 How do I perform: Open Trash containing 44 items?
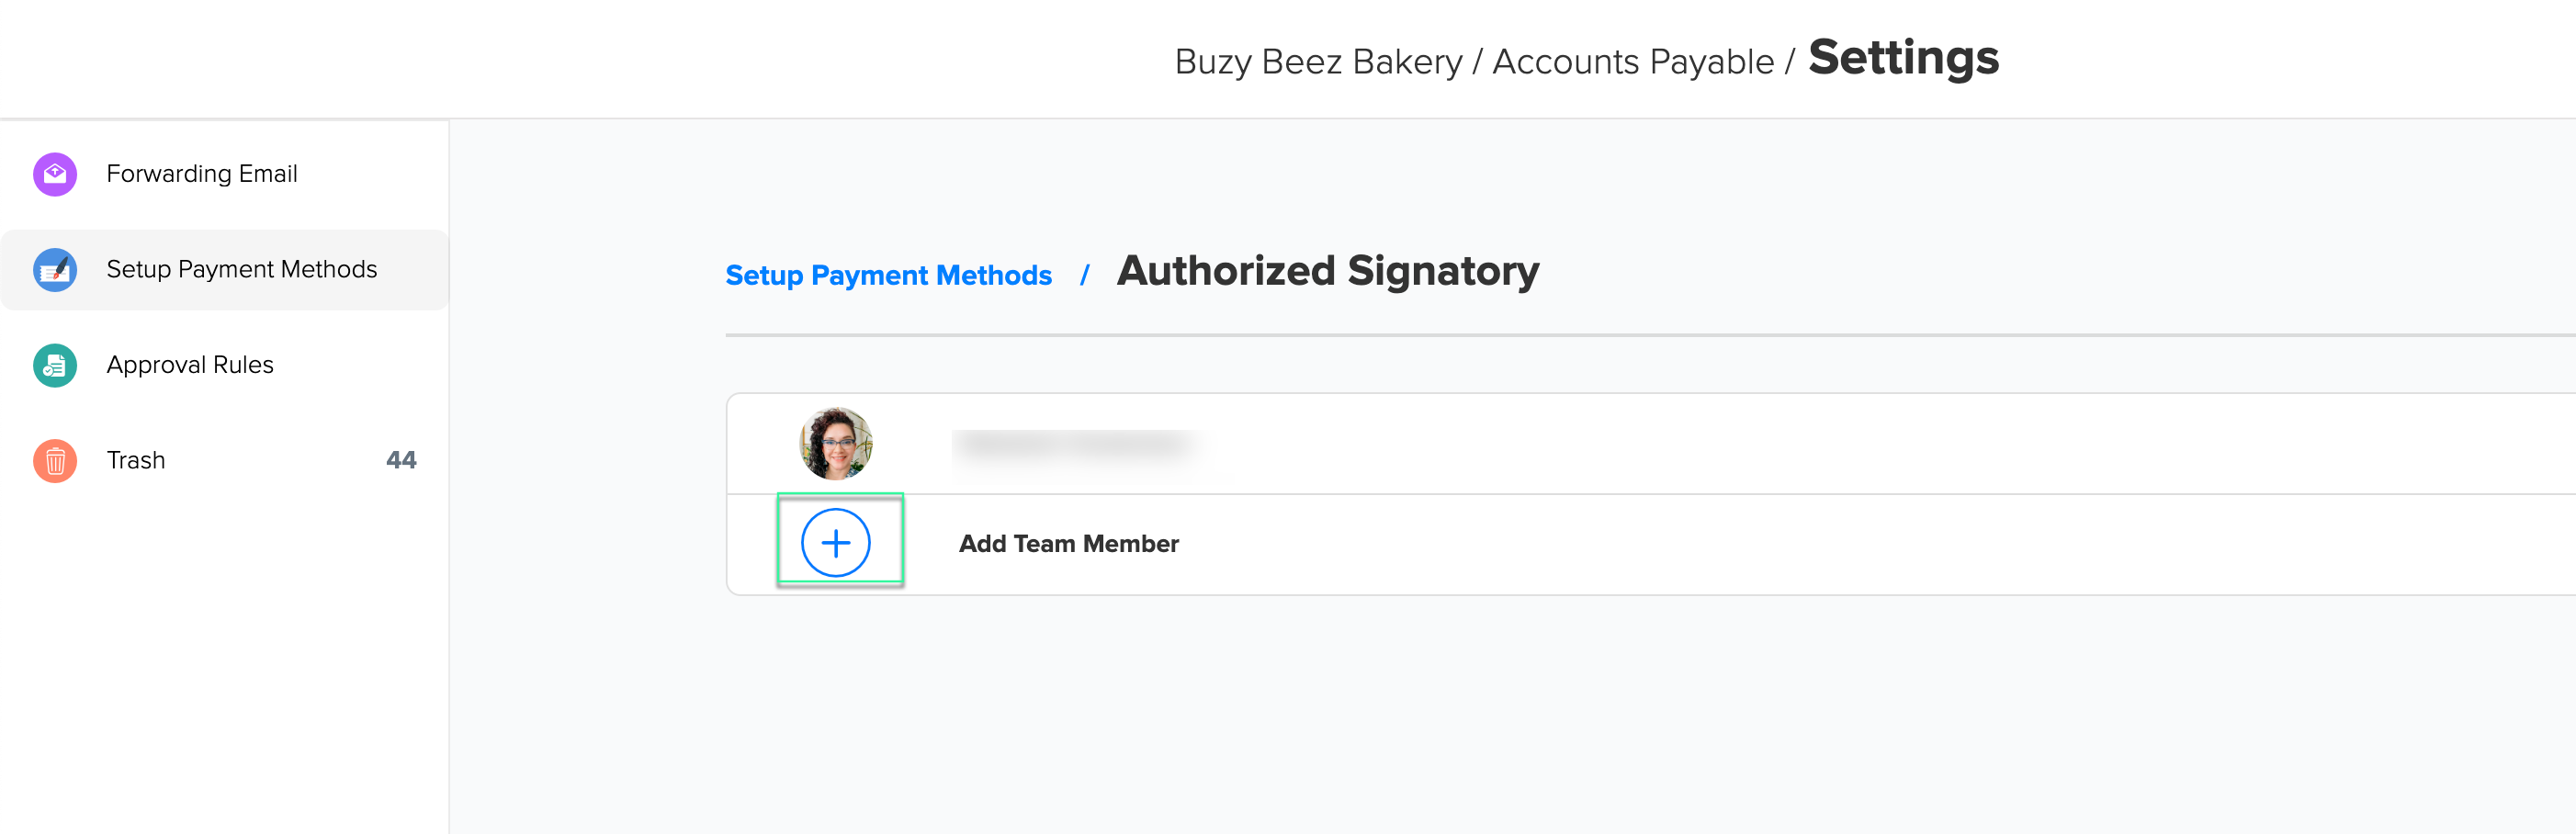point(135,460)
